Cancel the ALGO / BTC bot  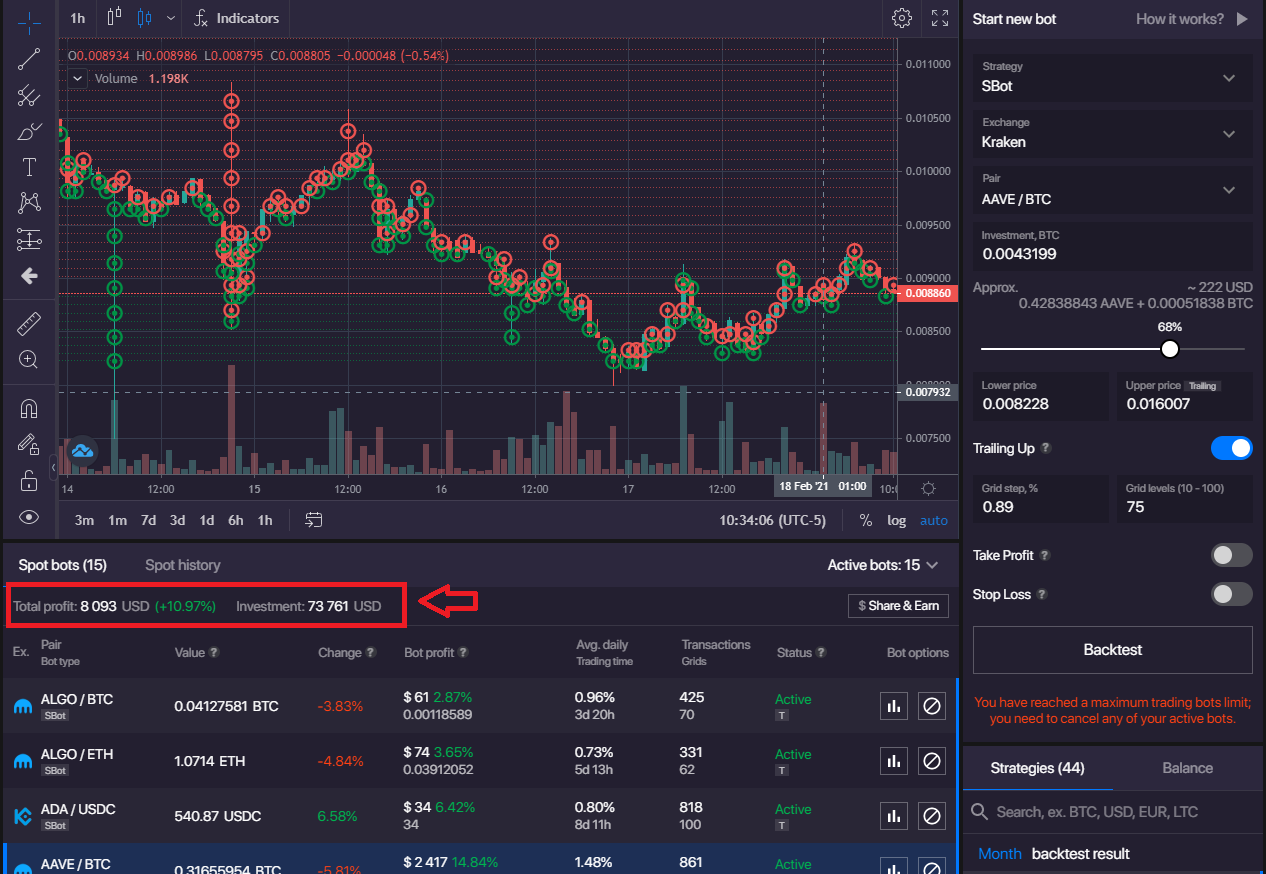click(x=931, y=706)
